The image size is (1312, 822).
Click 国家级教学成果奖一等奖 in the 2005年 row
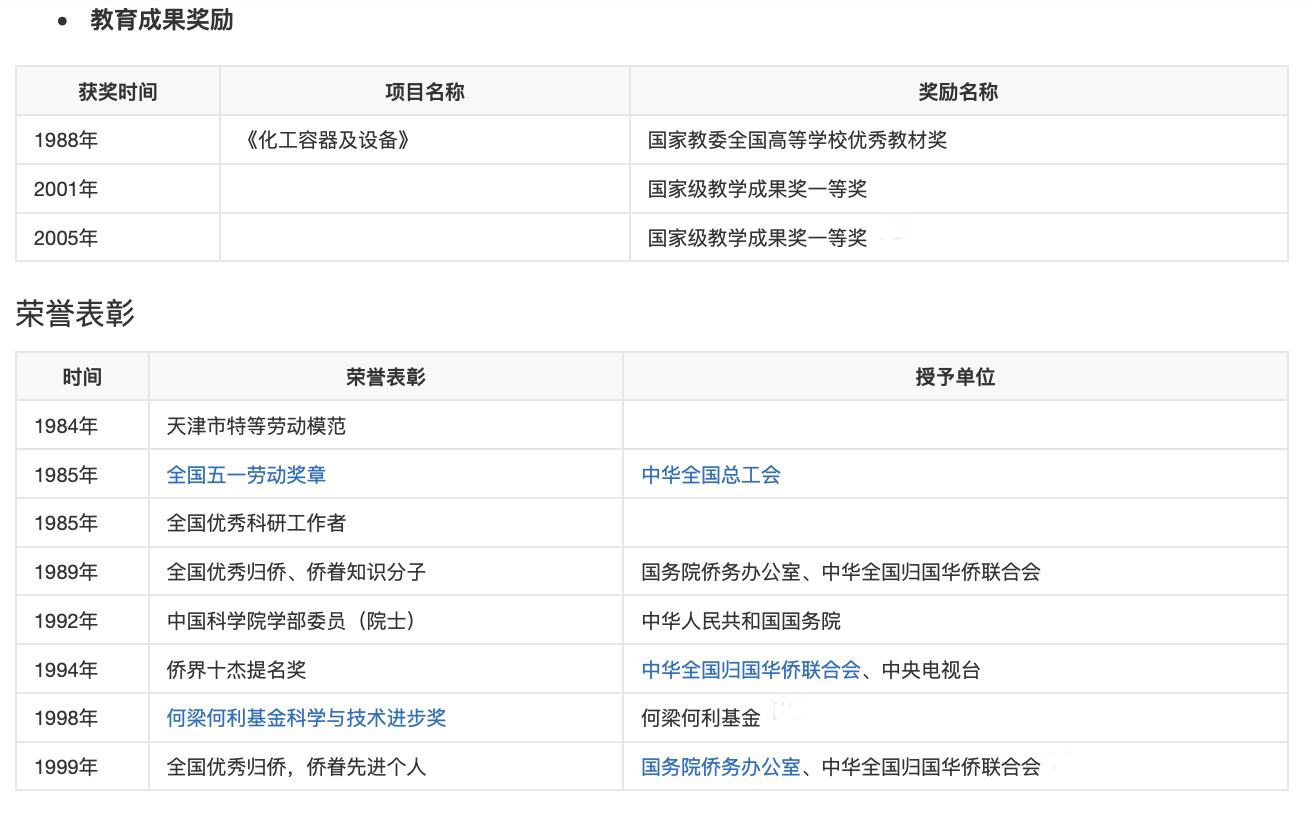(757, 238)
